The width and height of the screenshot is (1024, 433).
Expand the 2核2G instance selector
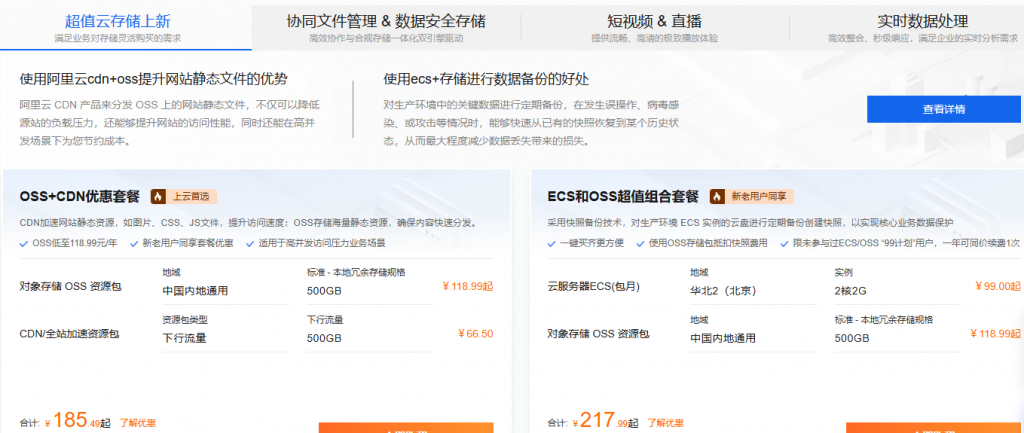(x=897, y=285)
